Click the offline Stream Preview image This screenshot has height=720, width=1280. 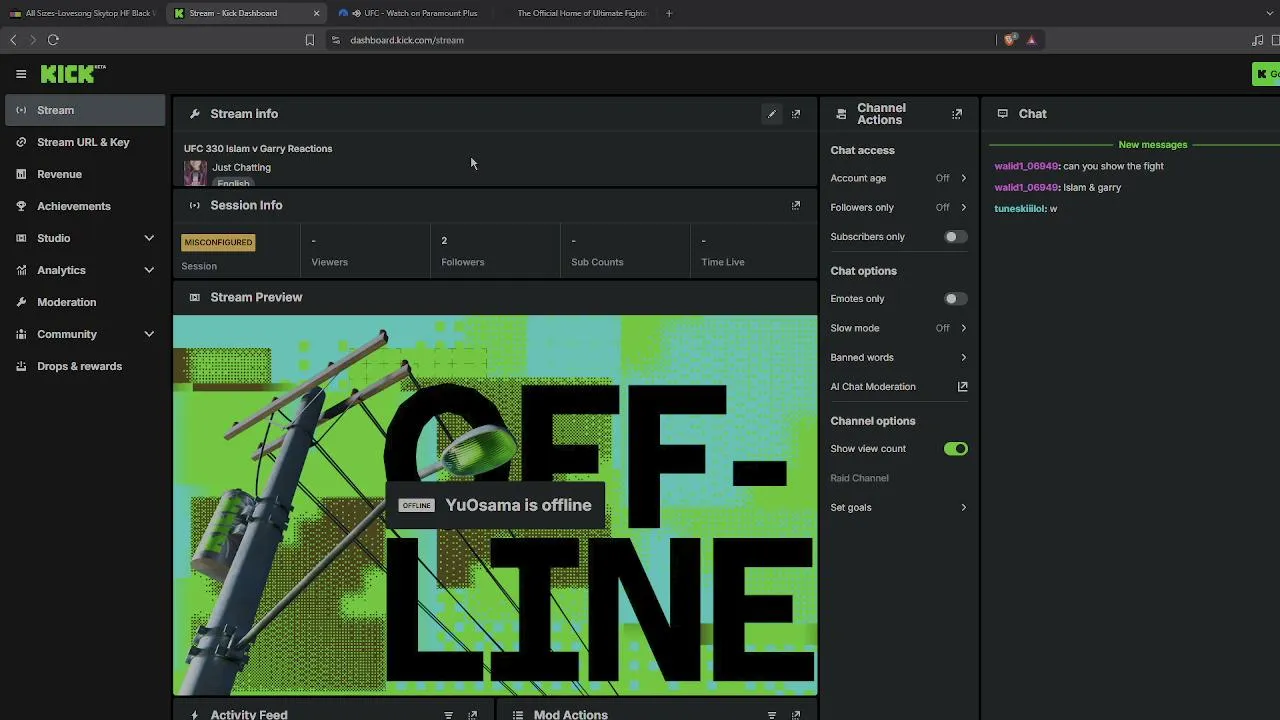(495, 505)
